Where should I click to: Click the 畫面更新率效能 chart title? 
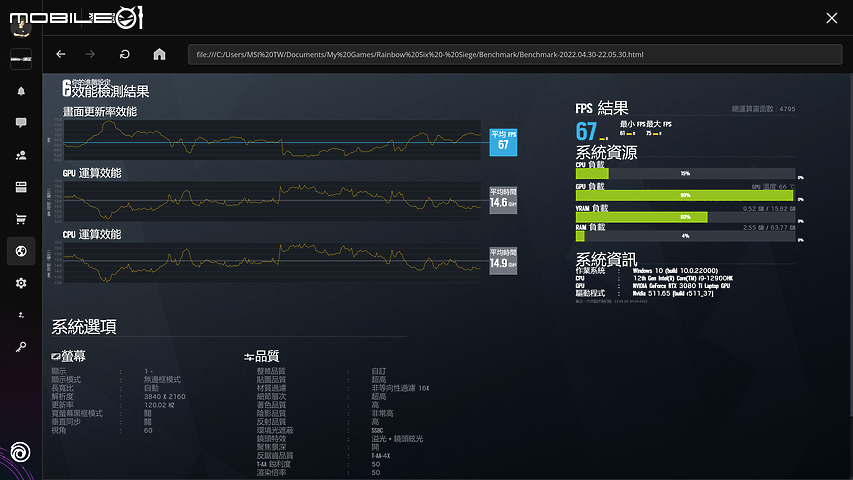[x=100, y=112]
